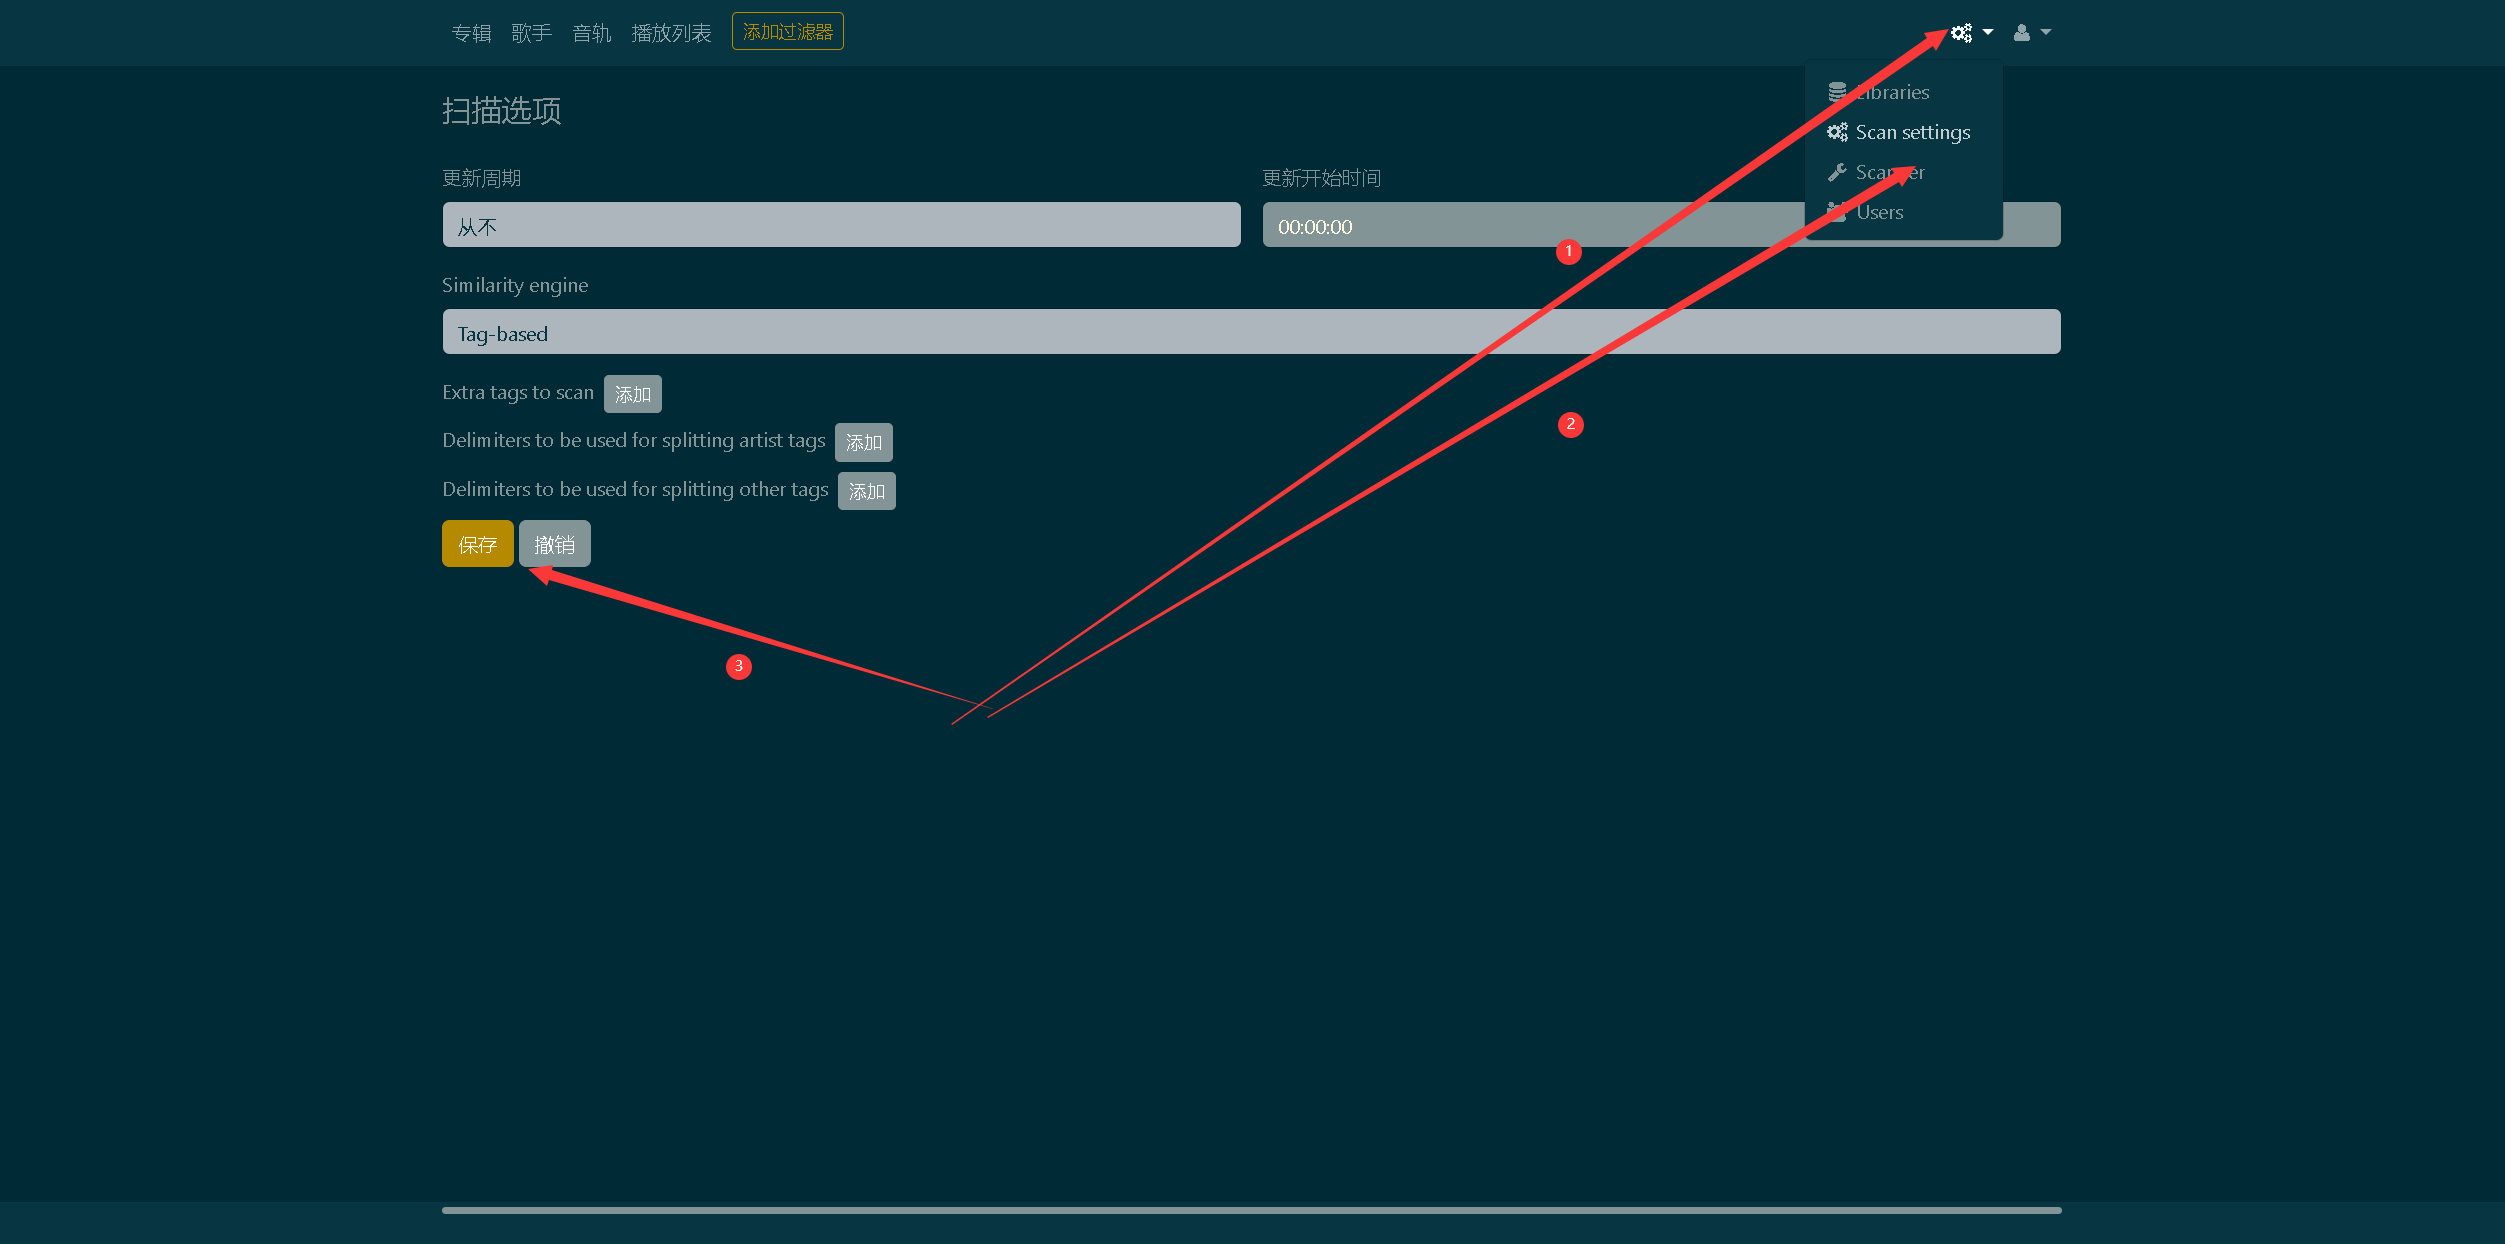Image resolution: width=2505 pixels, height=1244 pixels.
Task: Go to 专辑 in the navigation bar
Action: 471,33
